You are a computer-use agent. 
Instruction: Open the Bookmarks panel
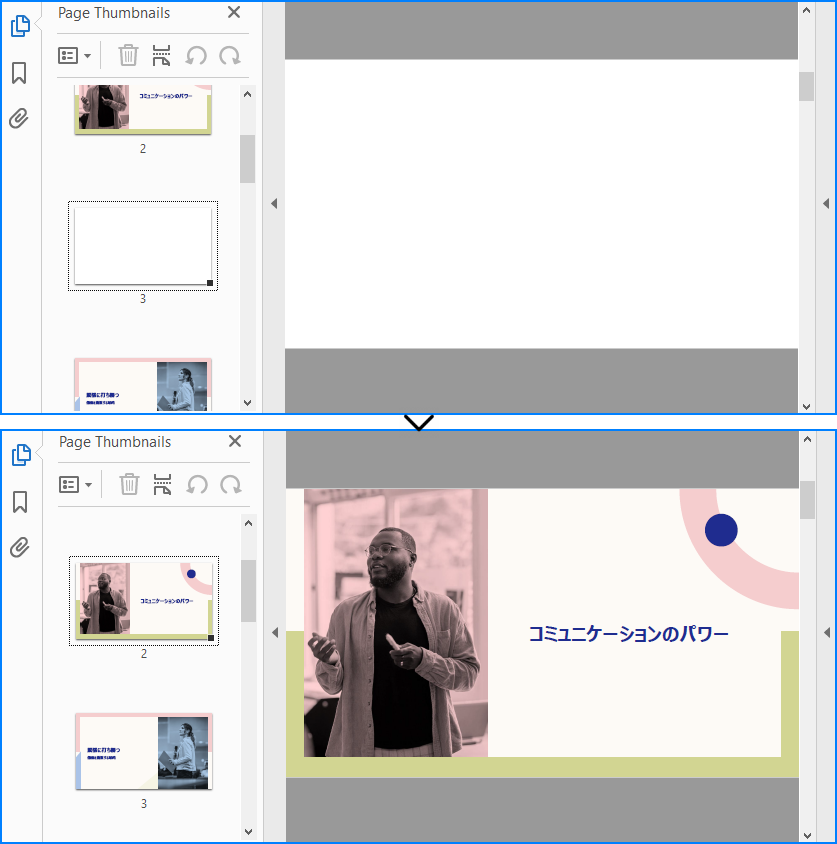point(19,72)
